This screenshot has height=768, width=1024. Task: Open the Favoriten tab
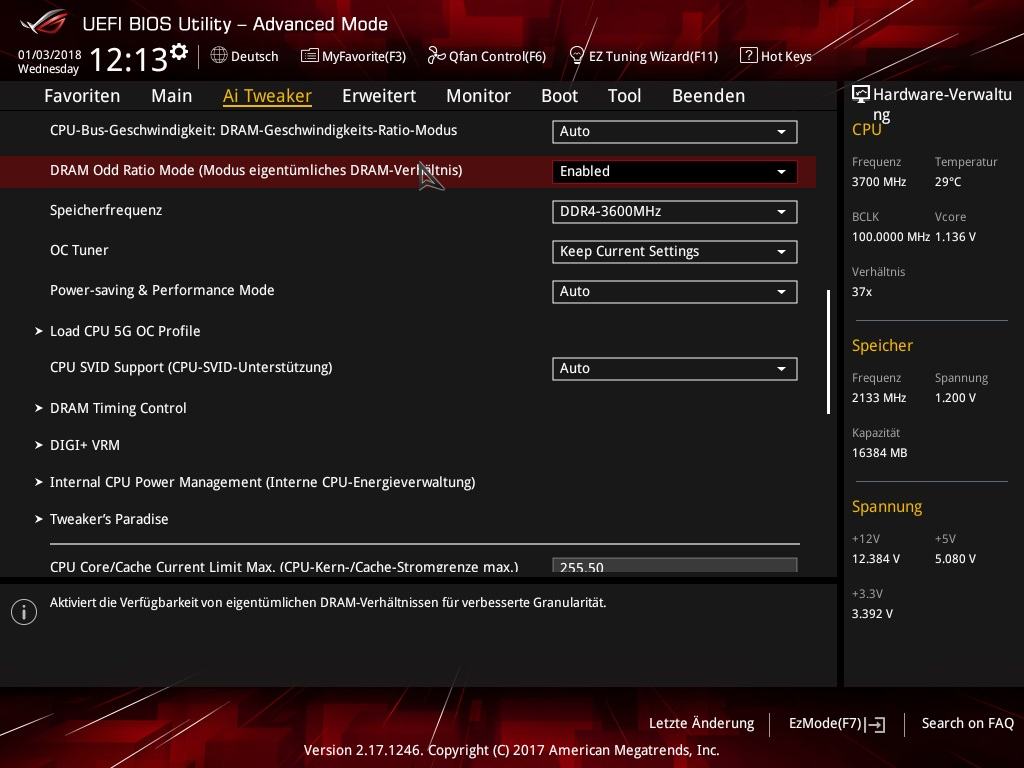pos(82,96)
